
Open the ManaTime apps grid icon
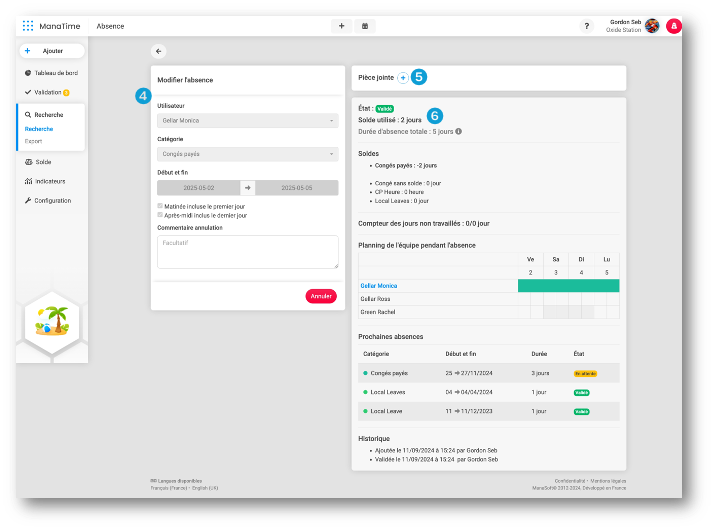click(x=28, y=26)
